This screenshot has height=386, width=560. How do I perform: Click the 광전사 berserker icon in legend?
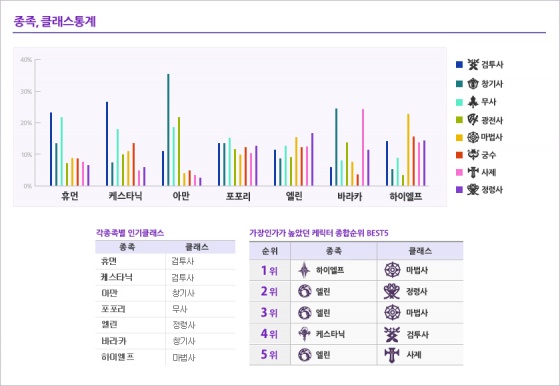click(x=473, y=120)
